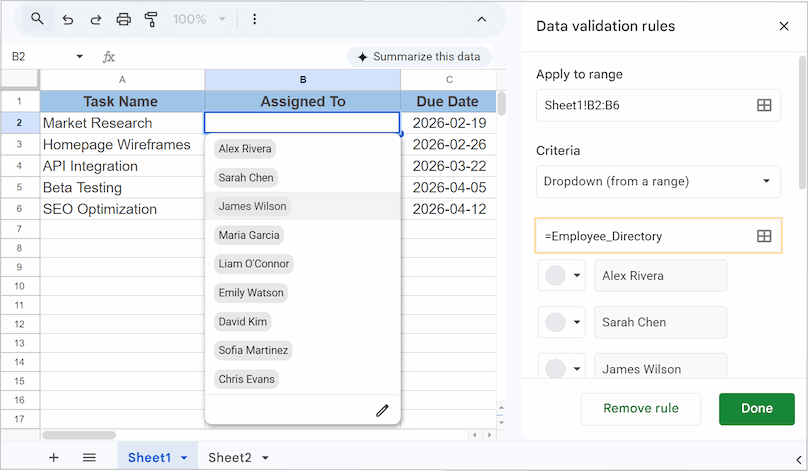The height and width of the screenshot is (471, 808).
Task: Choose Maria Garcia from the dropdown list
Action: [x=249, y=236]
